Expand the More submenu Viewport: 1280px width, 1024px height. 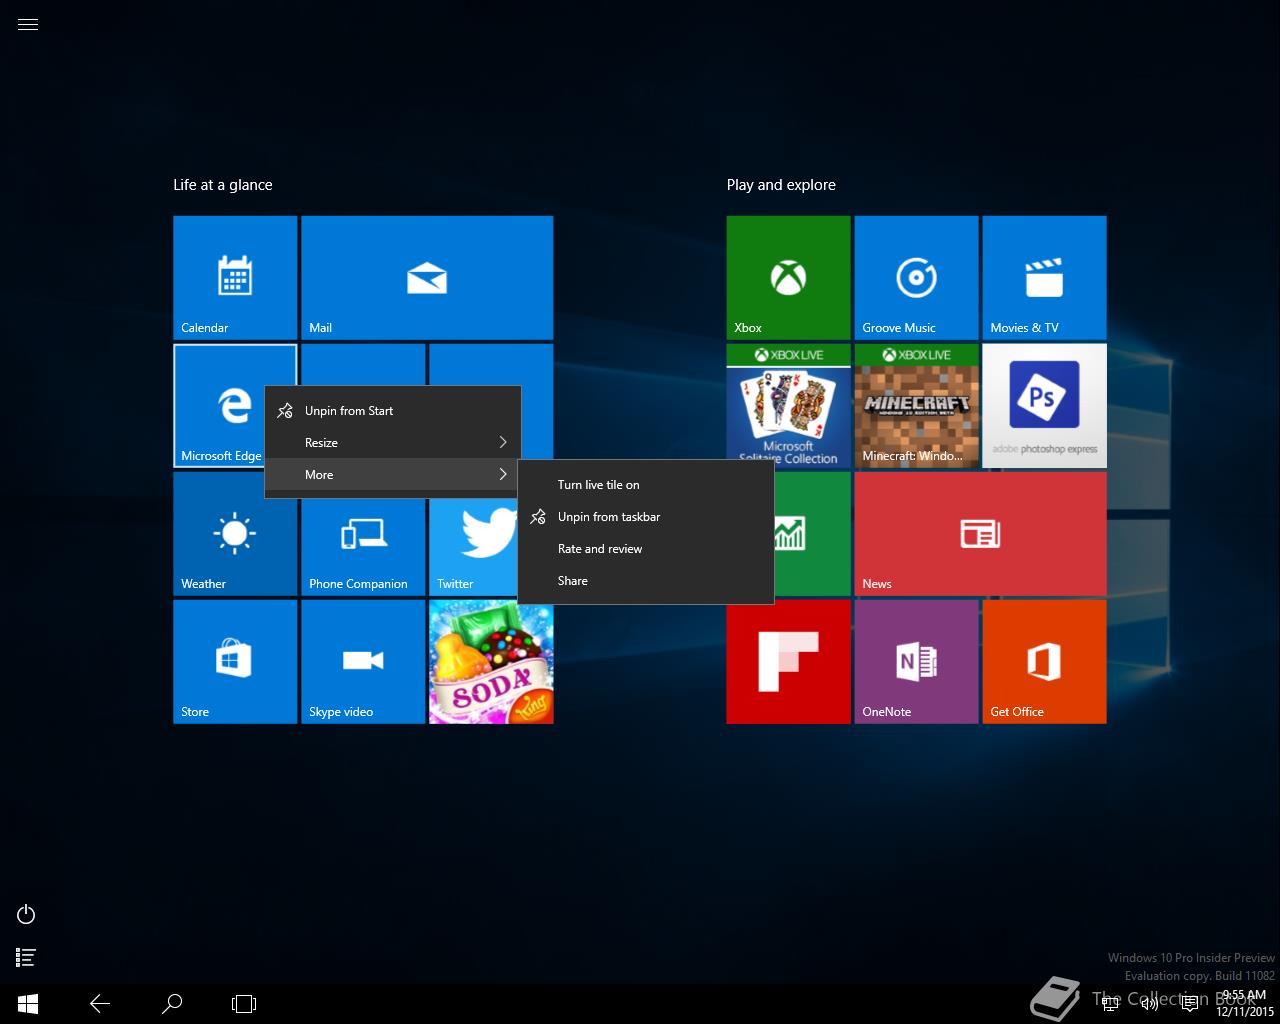point(392,475)
